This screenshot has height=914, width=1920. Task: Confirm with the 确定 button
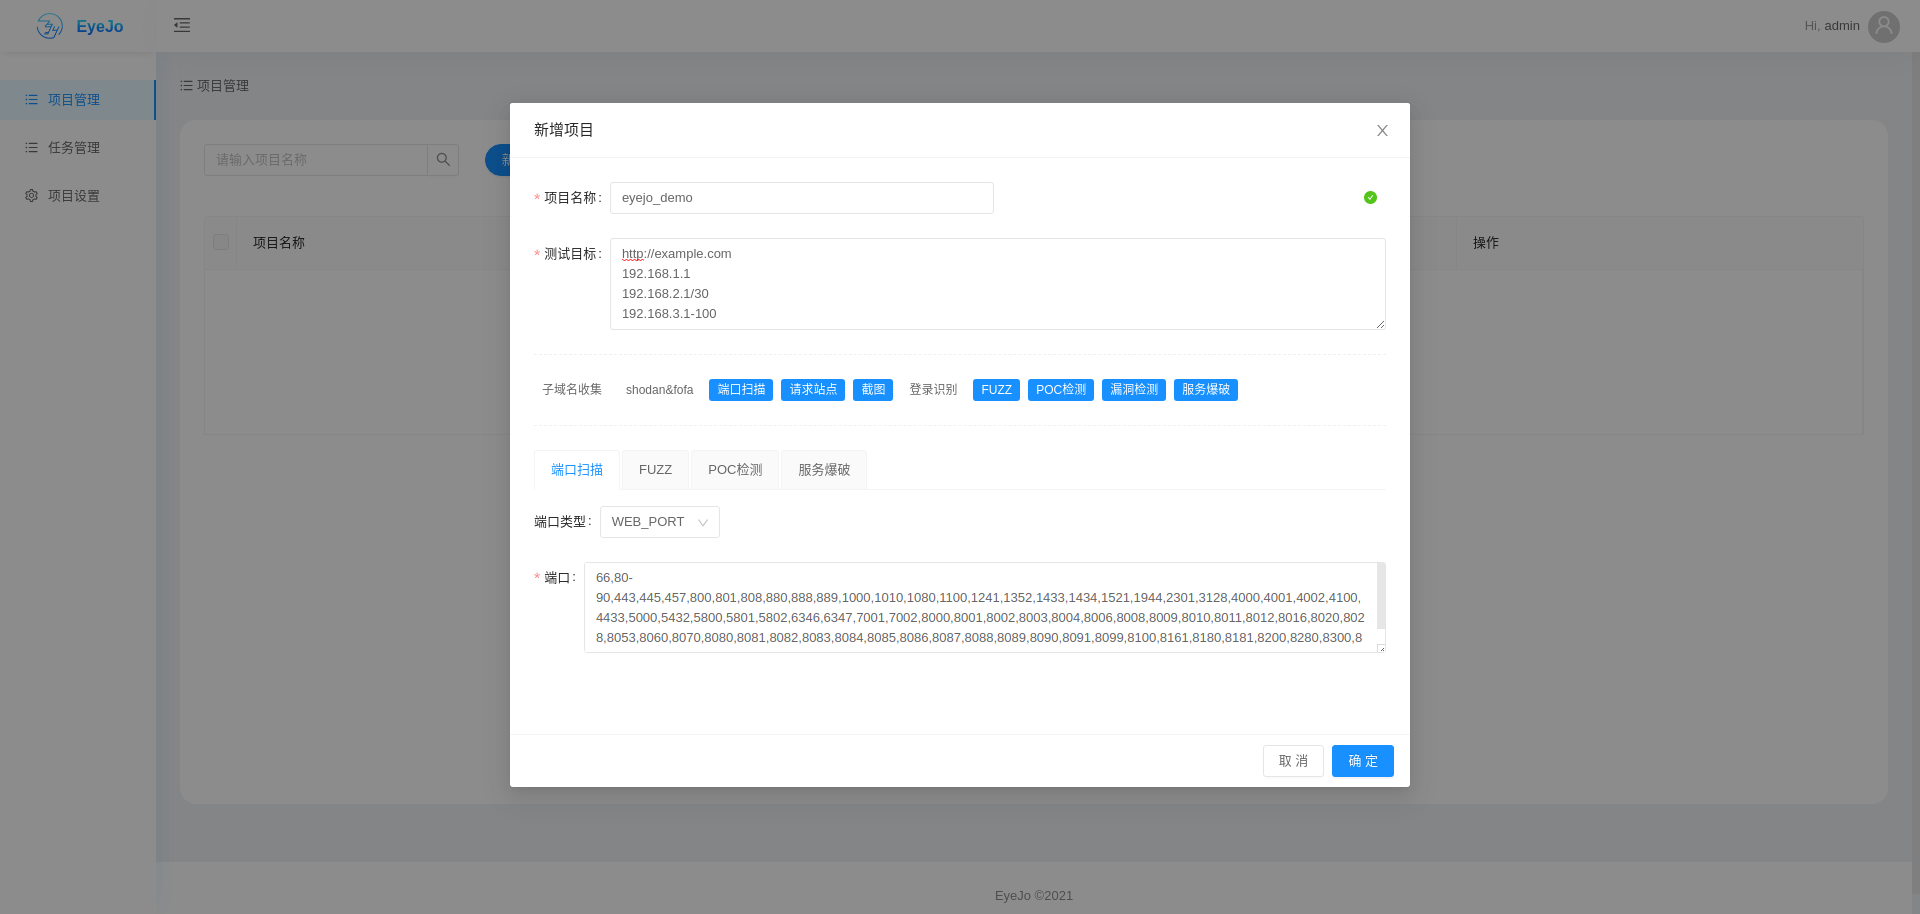pyautogui.click(x=1363, y=761)
